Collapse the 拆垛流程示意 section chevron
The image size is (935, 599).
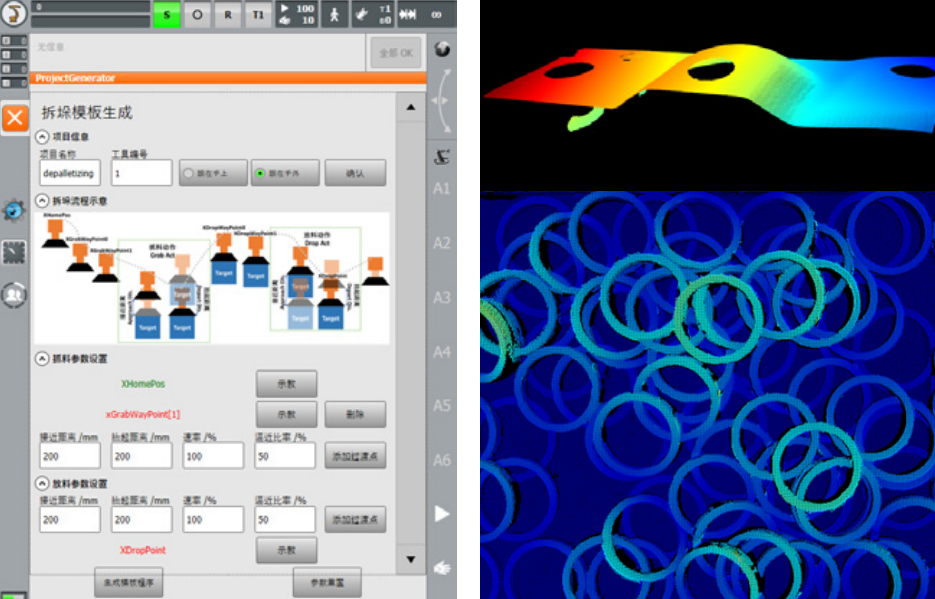(42, 201)
